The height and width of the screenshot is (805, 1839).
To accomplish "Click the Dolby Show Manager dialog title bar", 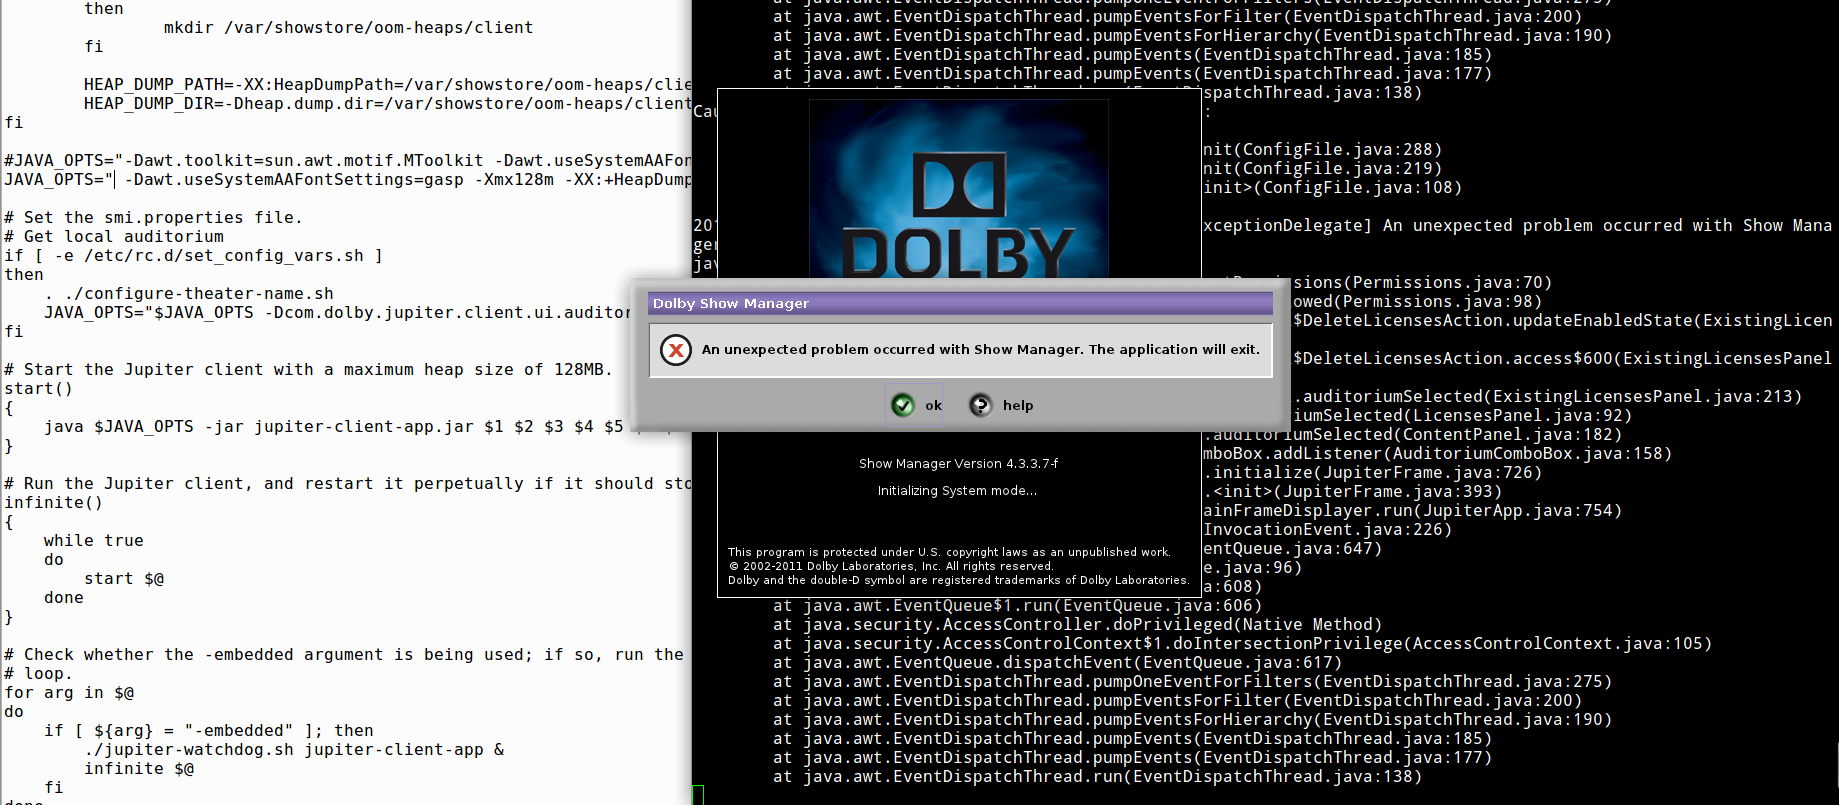I will [961, 303].
